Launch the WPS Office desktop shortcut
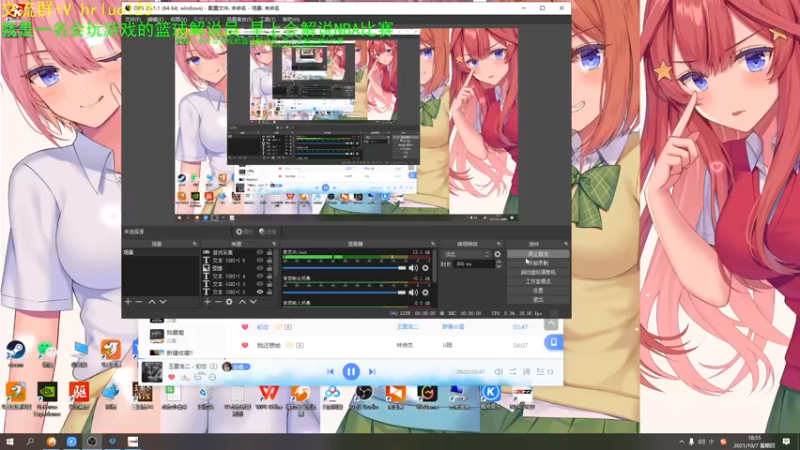The height and width of the screenshot is (450, 800). click(269, 396)
